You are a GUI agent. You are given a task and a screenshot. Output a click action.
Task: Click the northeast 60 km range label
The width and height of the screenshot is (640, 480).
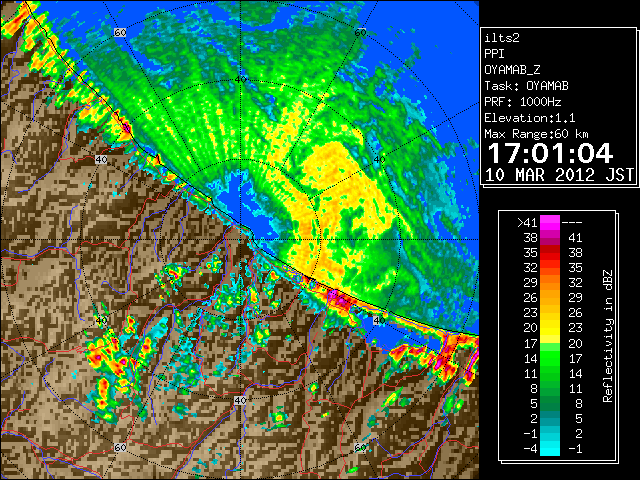tap(360, 32)
